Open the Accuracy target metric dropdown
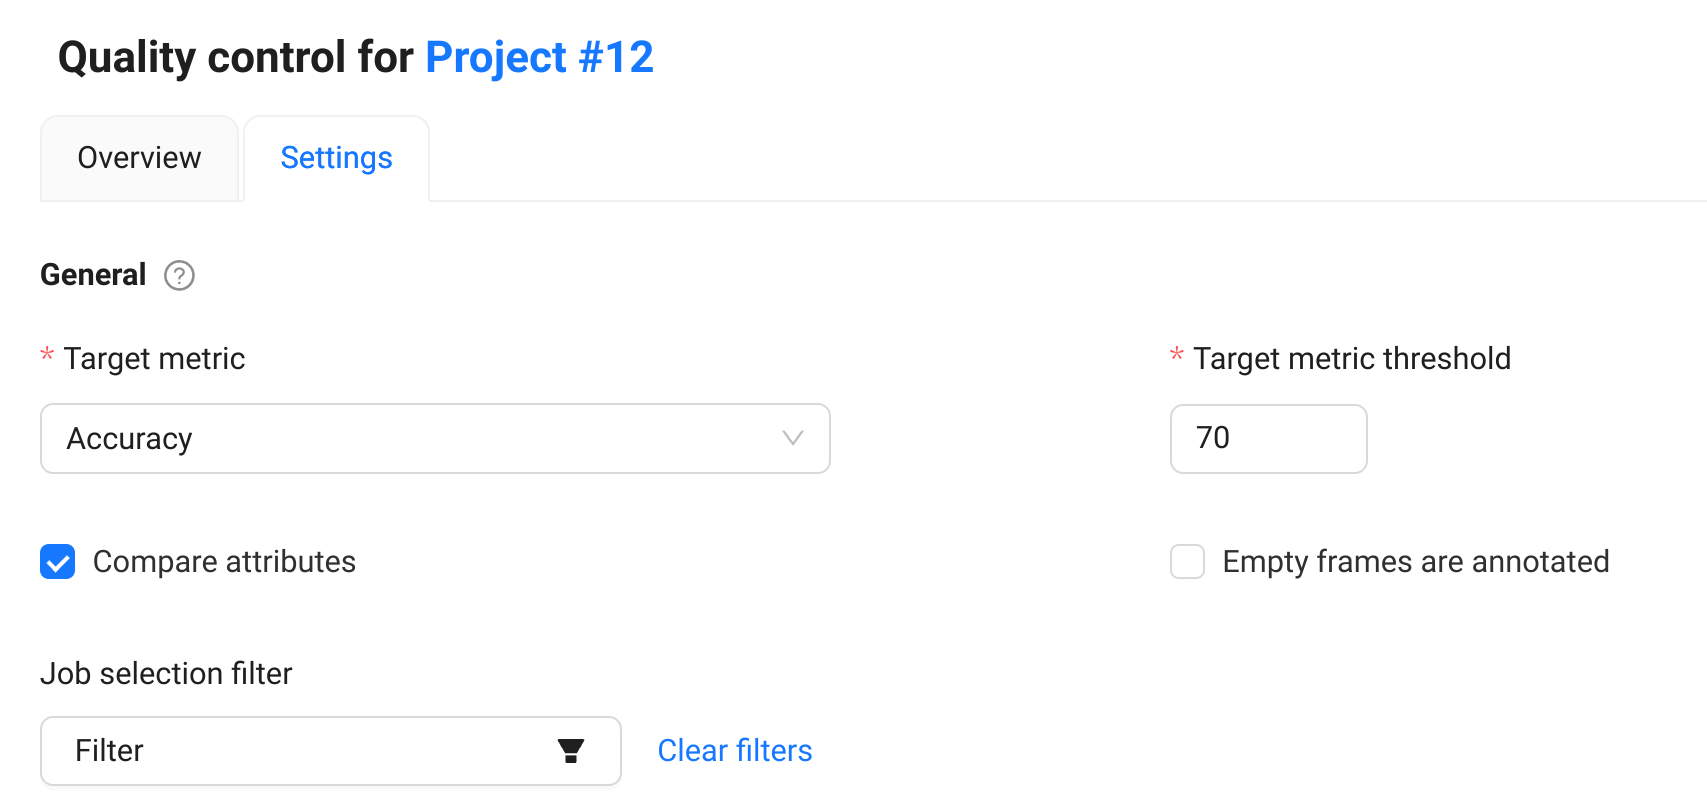The image size is (1707, 801). (434, 439)
